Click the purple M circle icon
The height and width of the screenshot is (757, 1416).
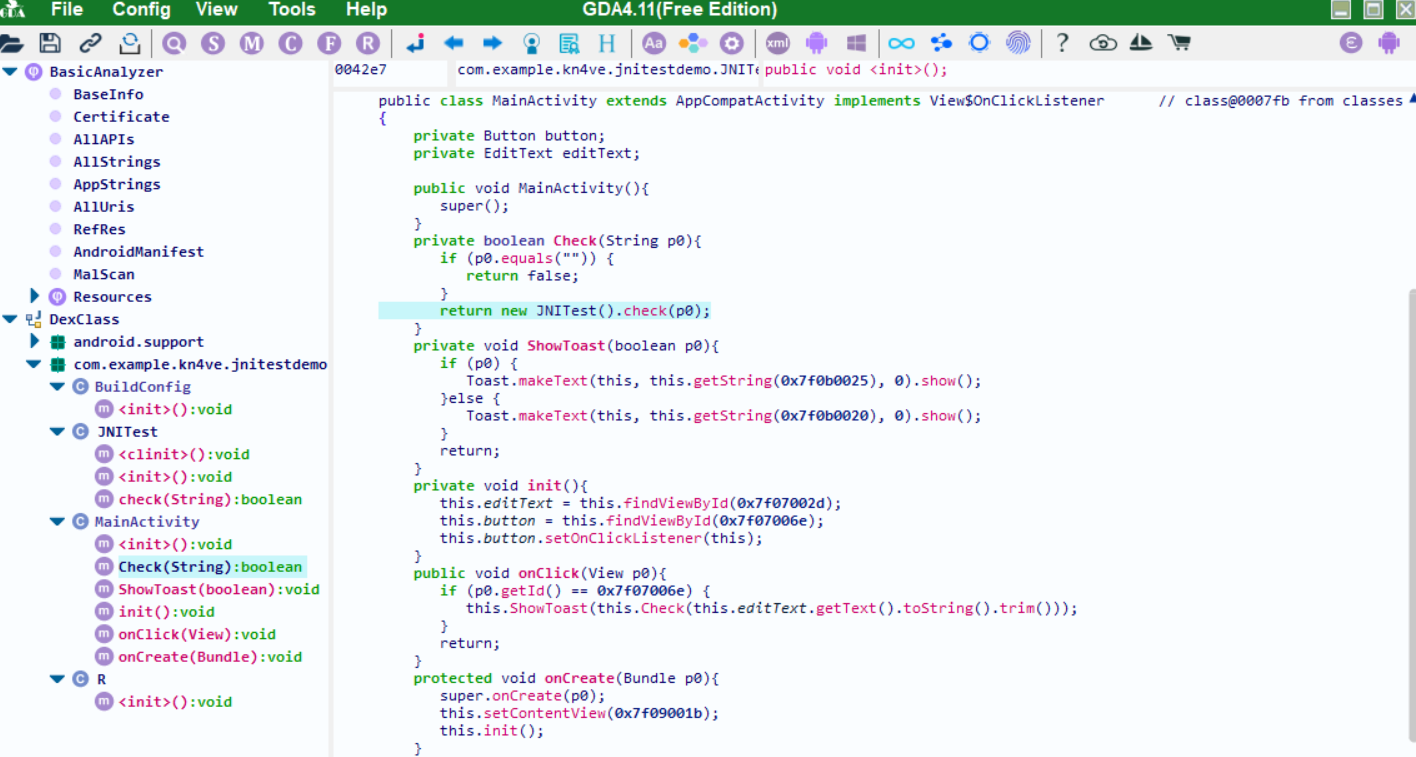pyautogui.click(x=252, y=43)
